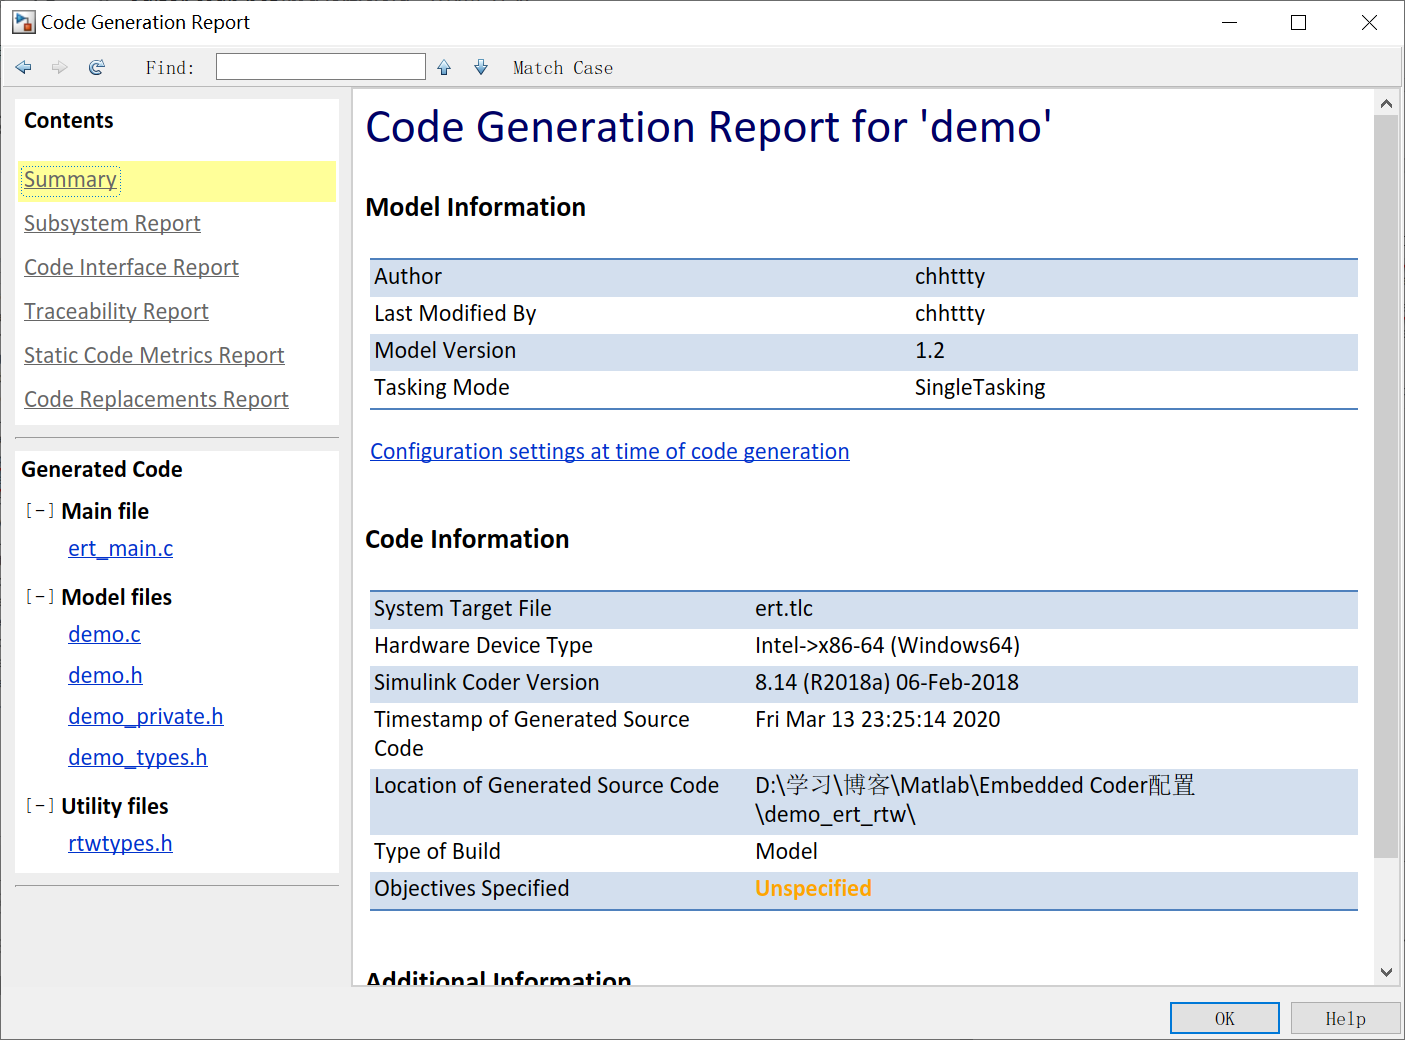The image size is (1405, 1040).
Task: Click the Contents panel heading
Action: point(69,121)
